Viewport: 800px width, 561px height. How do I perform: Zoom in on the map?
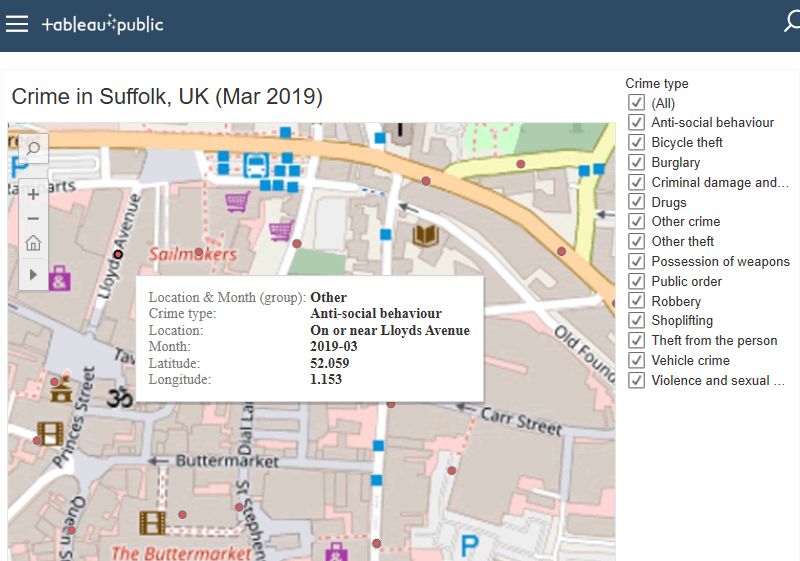[33, 194]
